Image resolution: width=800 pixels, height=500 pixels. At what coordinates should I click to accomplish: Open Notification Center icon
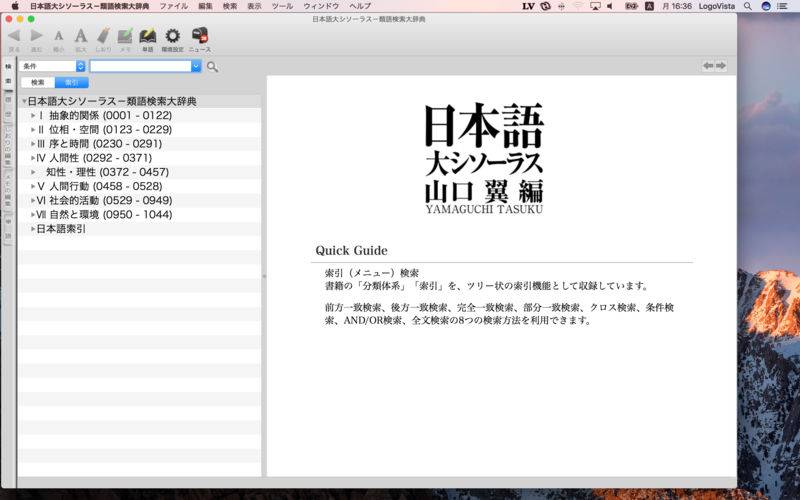(783, 6)
